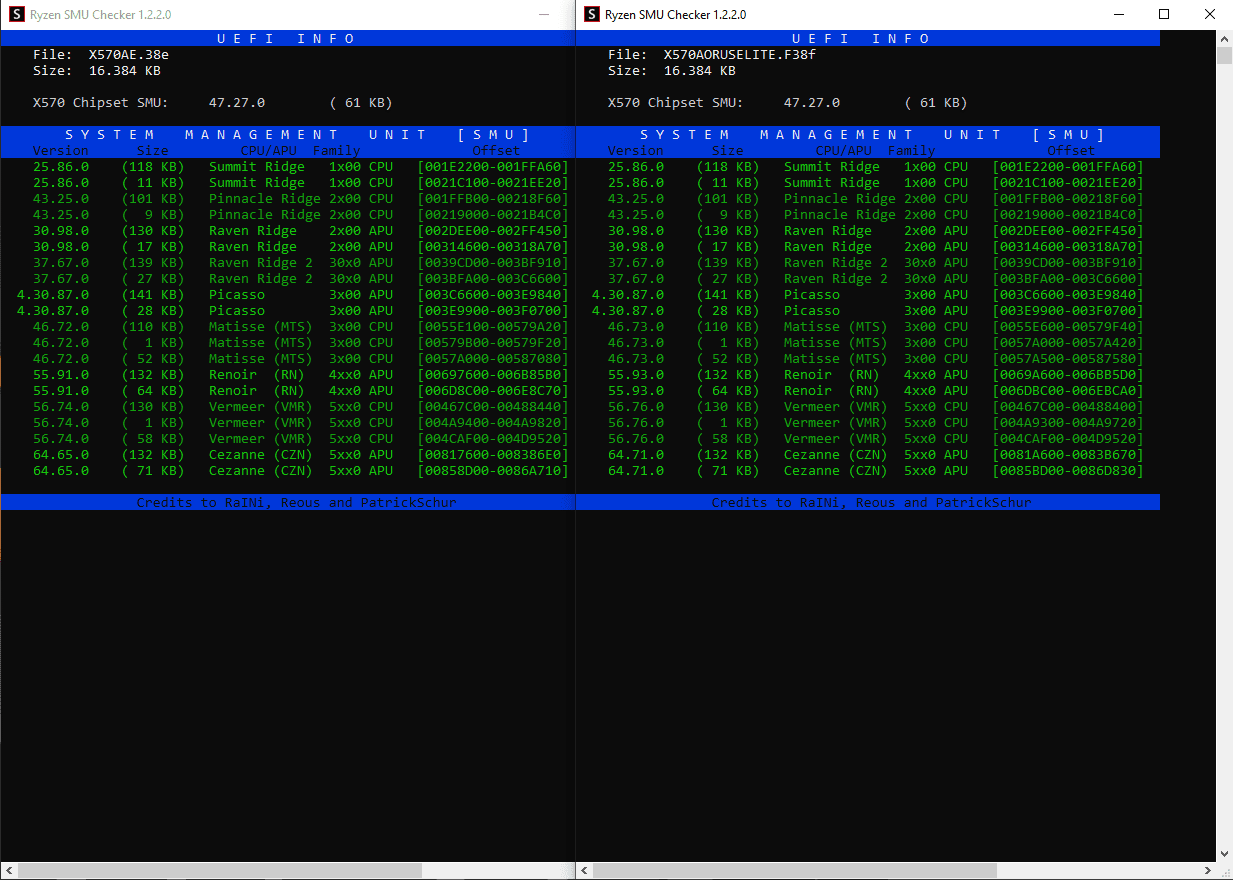Close the right Ryzen SMU Checker window
The image size is (1233, 880).
click(1210, 15)
